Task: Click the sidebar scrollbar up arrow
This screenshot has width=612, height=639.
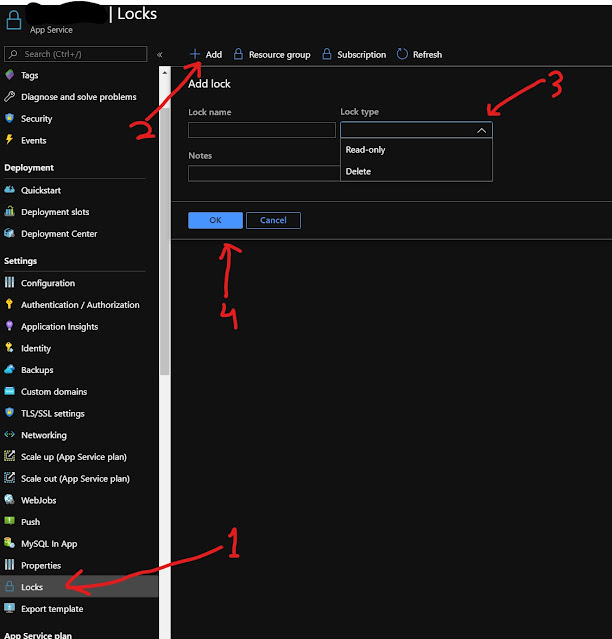Action: click(165, 73)
